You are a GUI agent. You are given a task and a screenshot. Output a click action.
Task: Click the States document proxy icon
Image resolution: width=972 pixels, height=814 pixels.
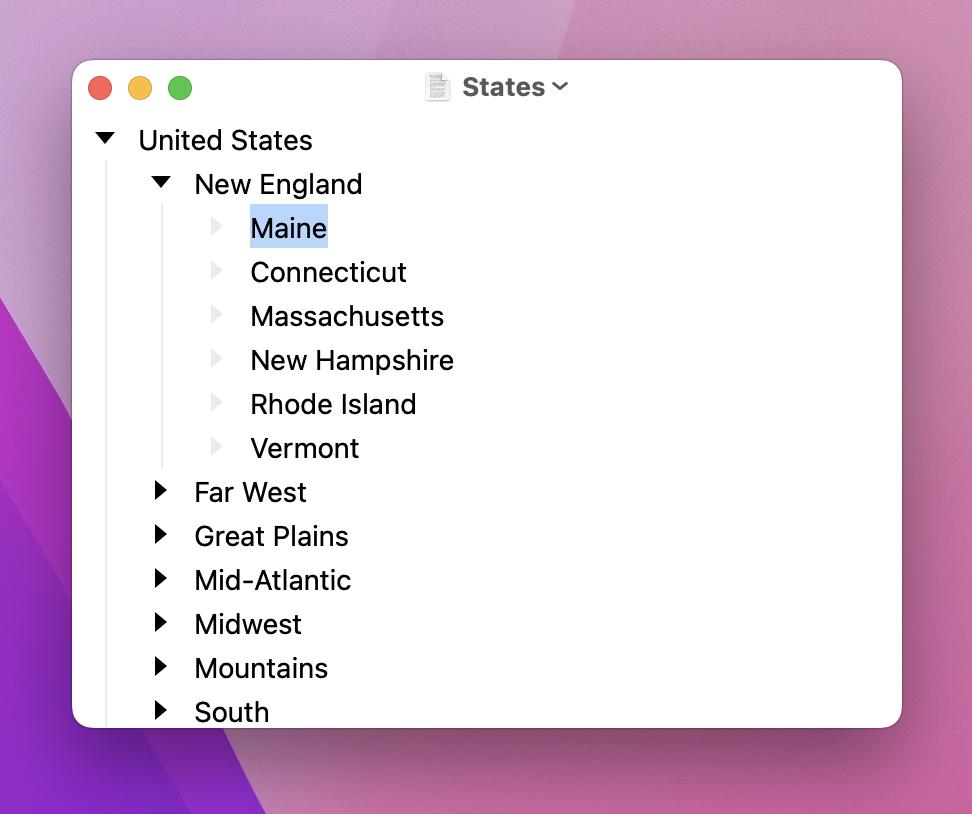click(438, 86)
